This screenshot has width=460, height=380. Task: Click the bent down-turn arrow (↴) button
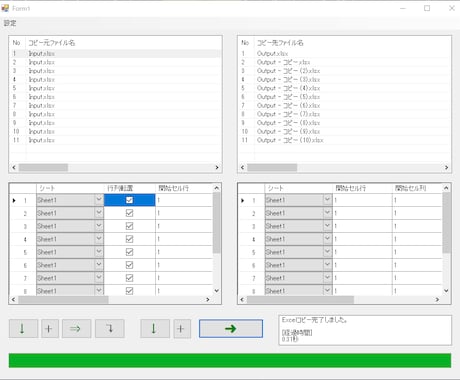pyautogui.click(x=110, y=329)
